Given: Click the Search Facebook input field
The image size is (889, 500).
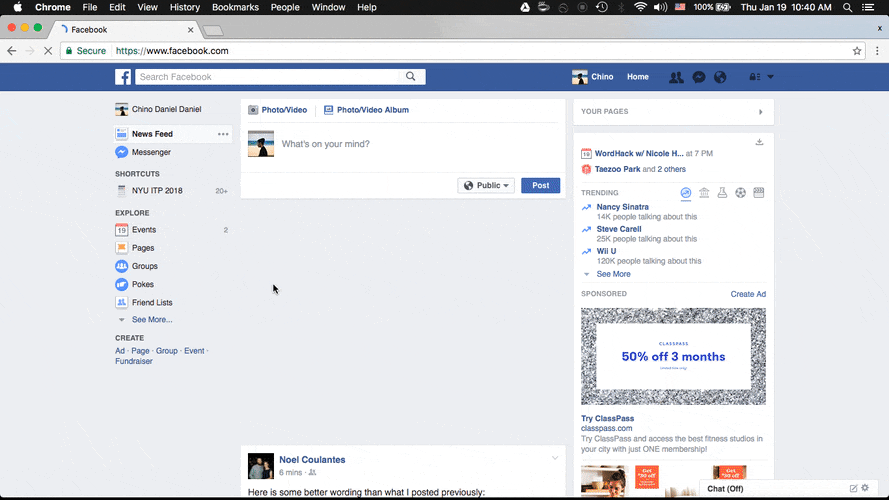Looking at the screenshot, I should [x=267, y=77].
